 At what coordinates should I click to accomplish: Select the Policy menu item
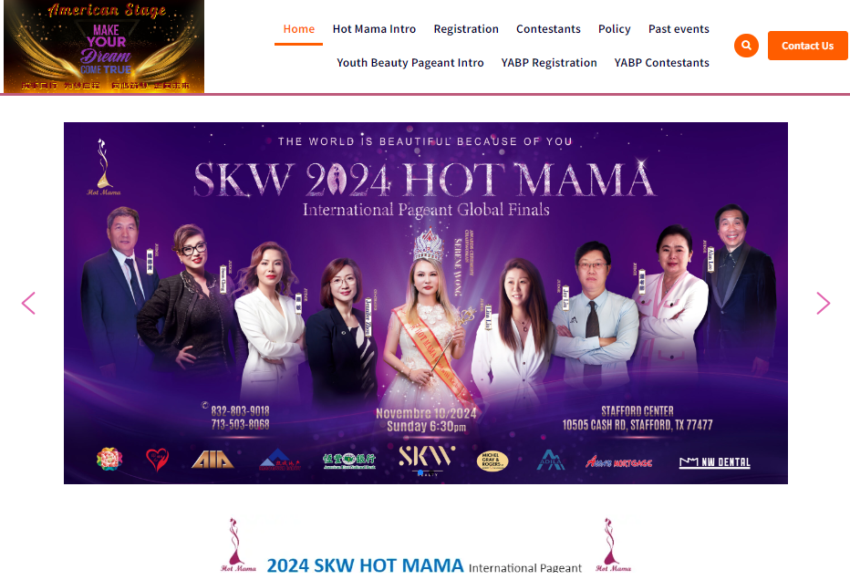(614, 29)
